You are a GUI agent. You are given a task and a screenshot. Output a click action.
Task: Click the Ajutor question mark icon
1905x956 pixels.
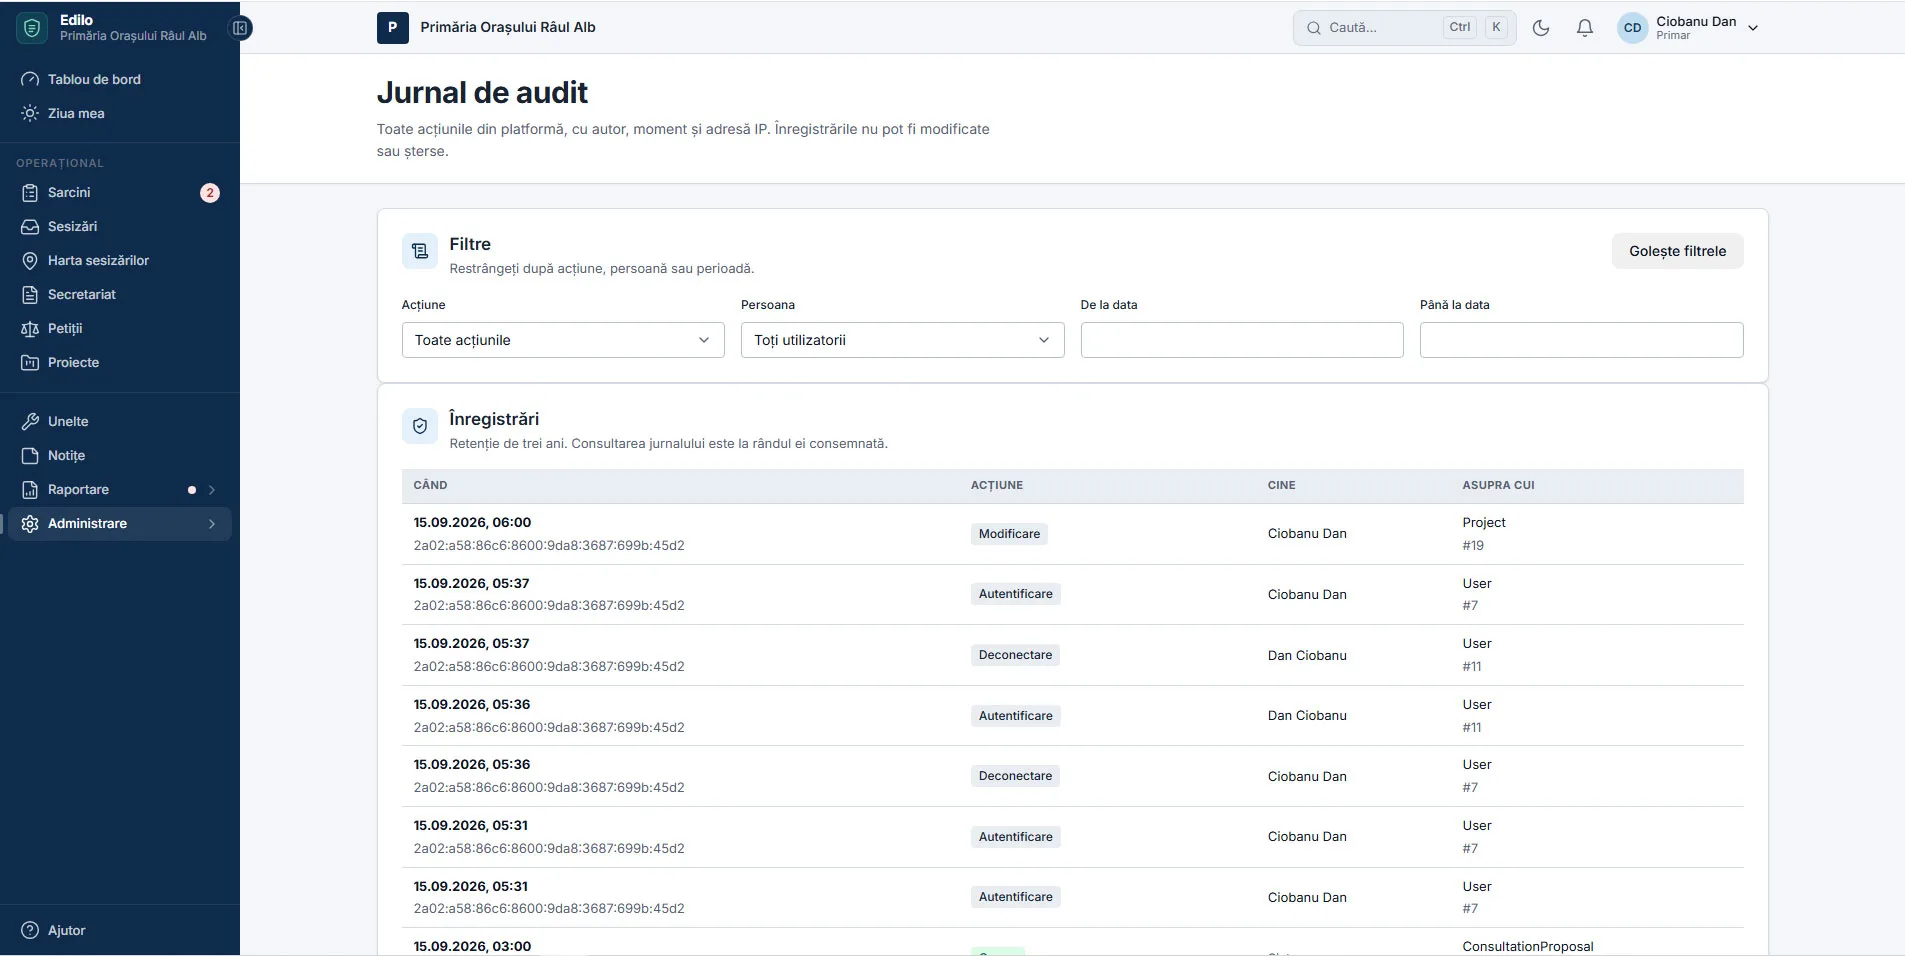(x=30, y=930)
